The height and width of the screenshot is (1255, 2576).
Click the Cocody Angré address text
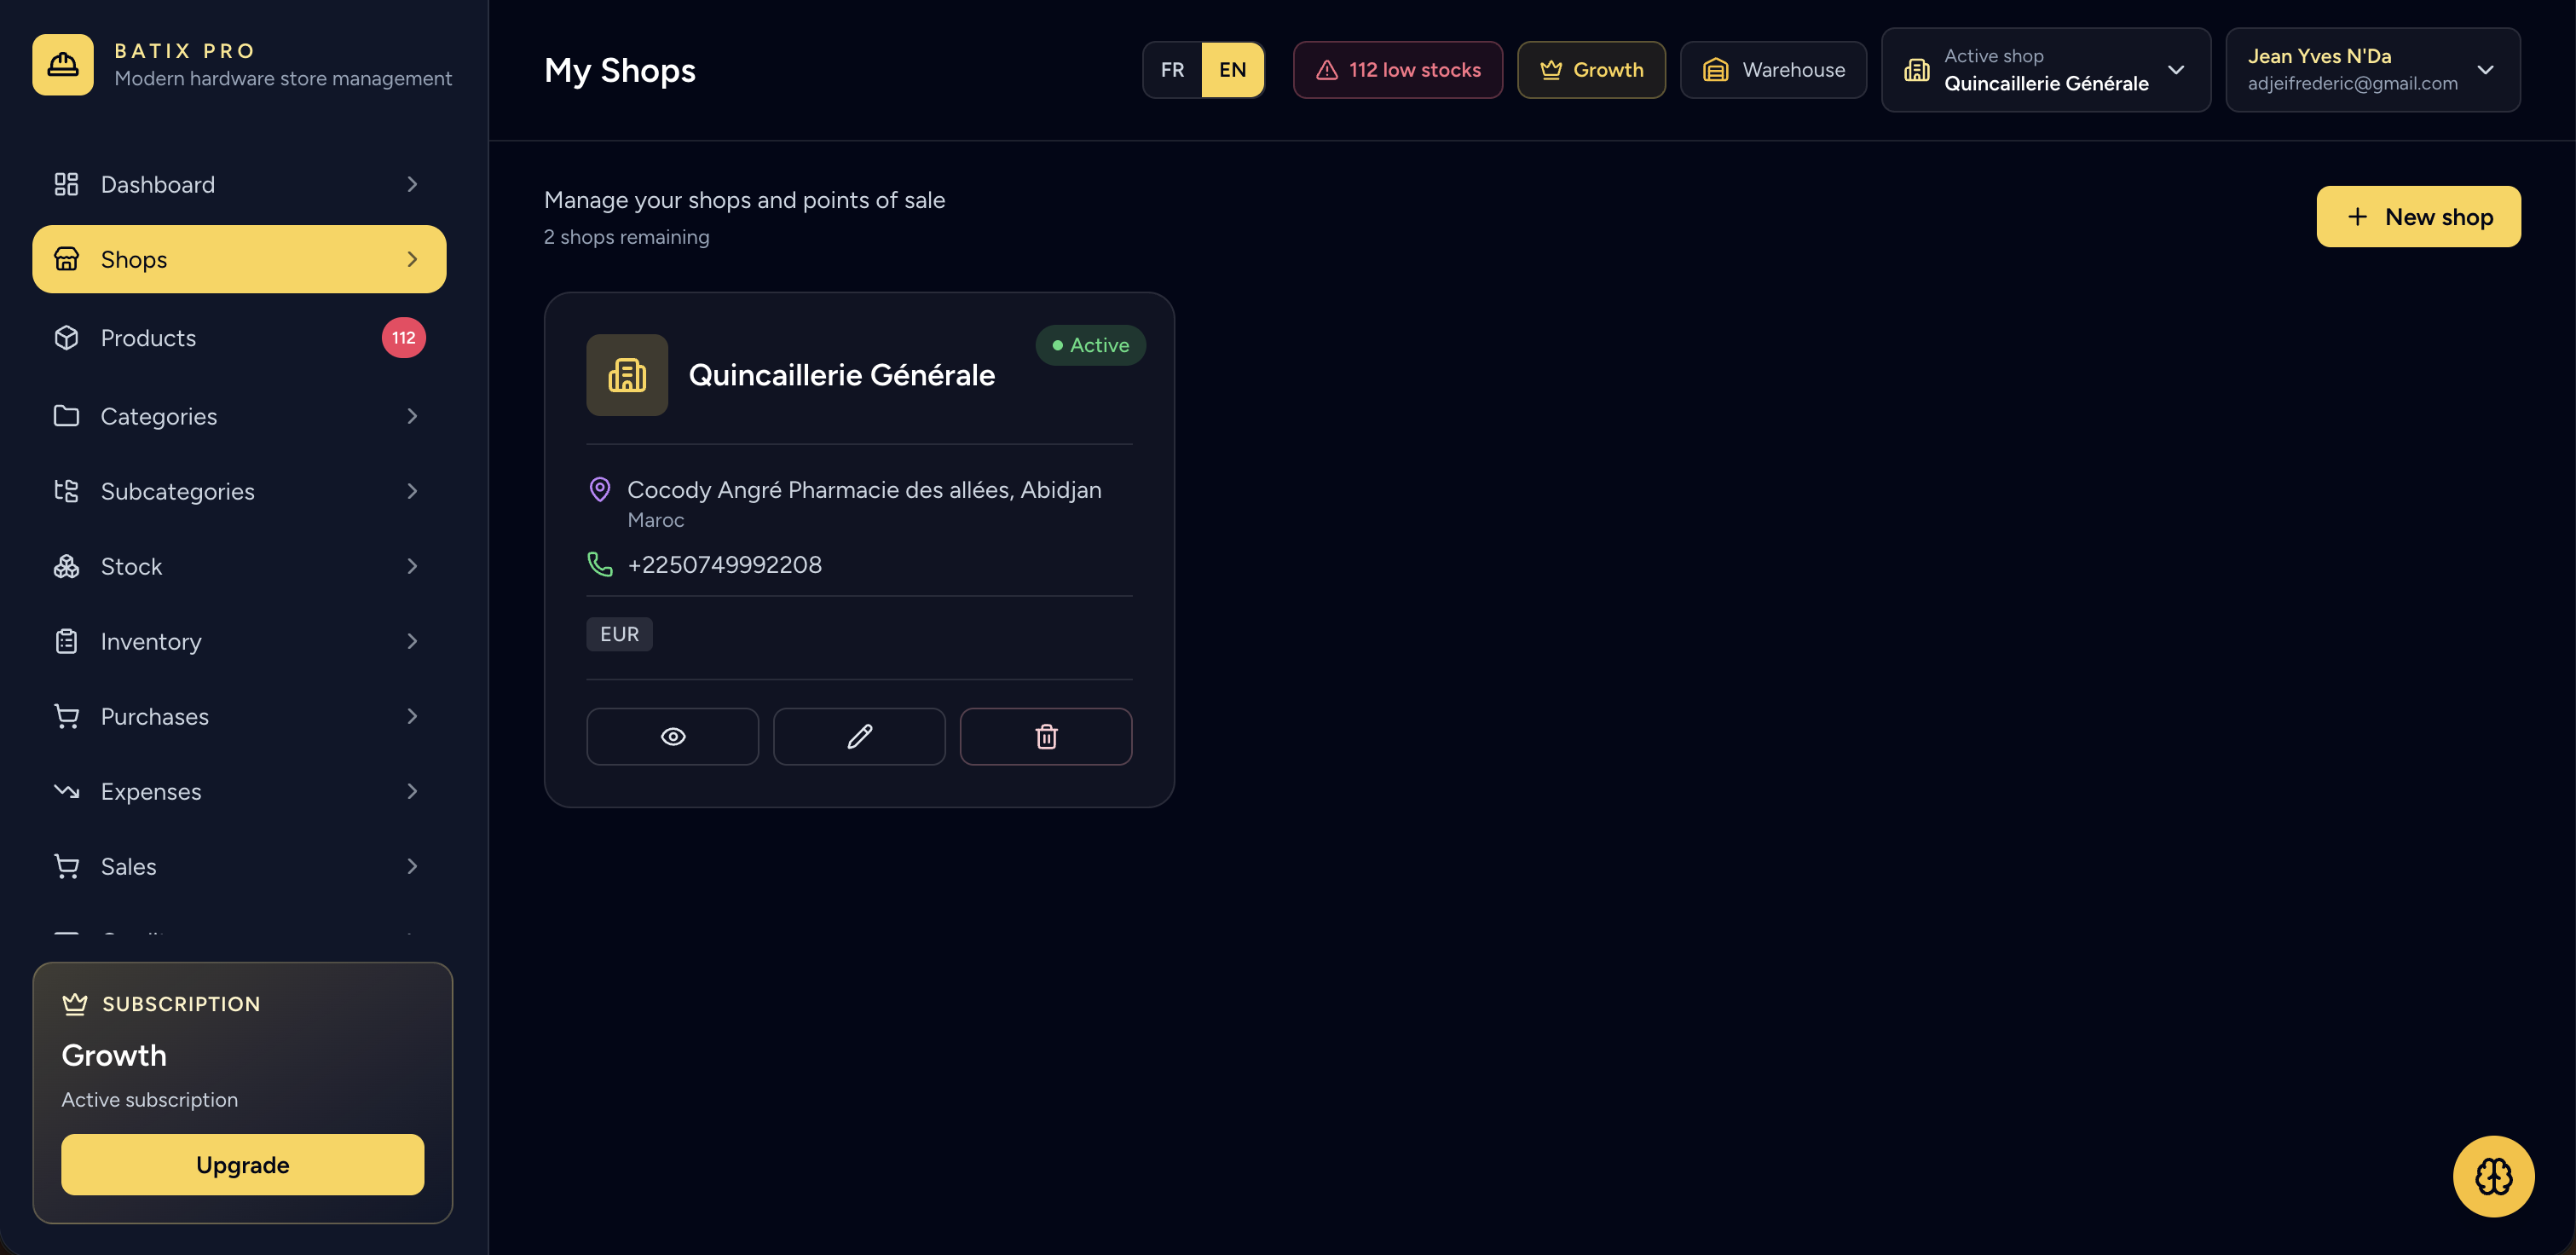tap(864, 490)
